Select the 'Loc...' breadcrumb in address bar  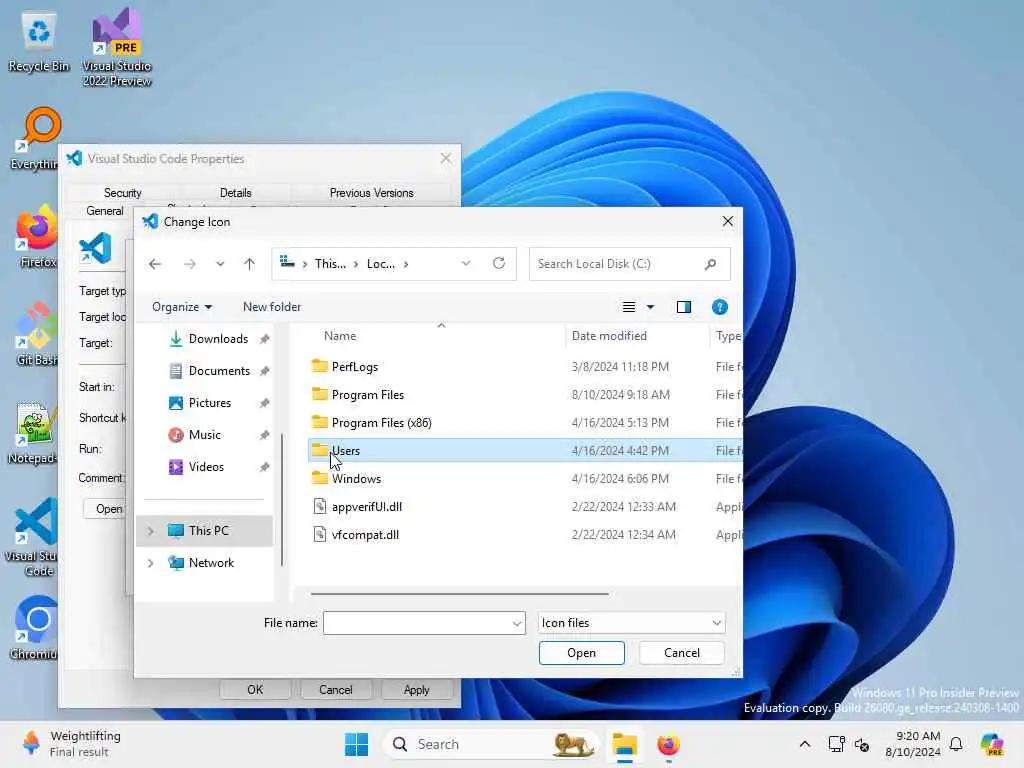(381, 264)
